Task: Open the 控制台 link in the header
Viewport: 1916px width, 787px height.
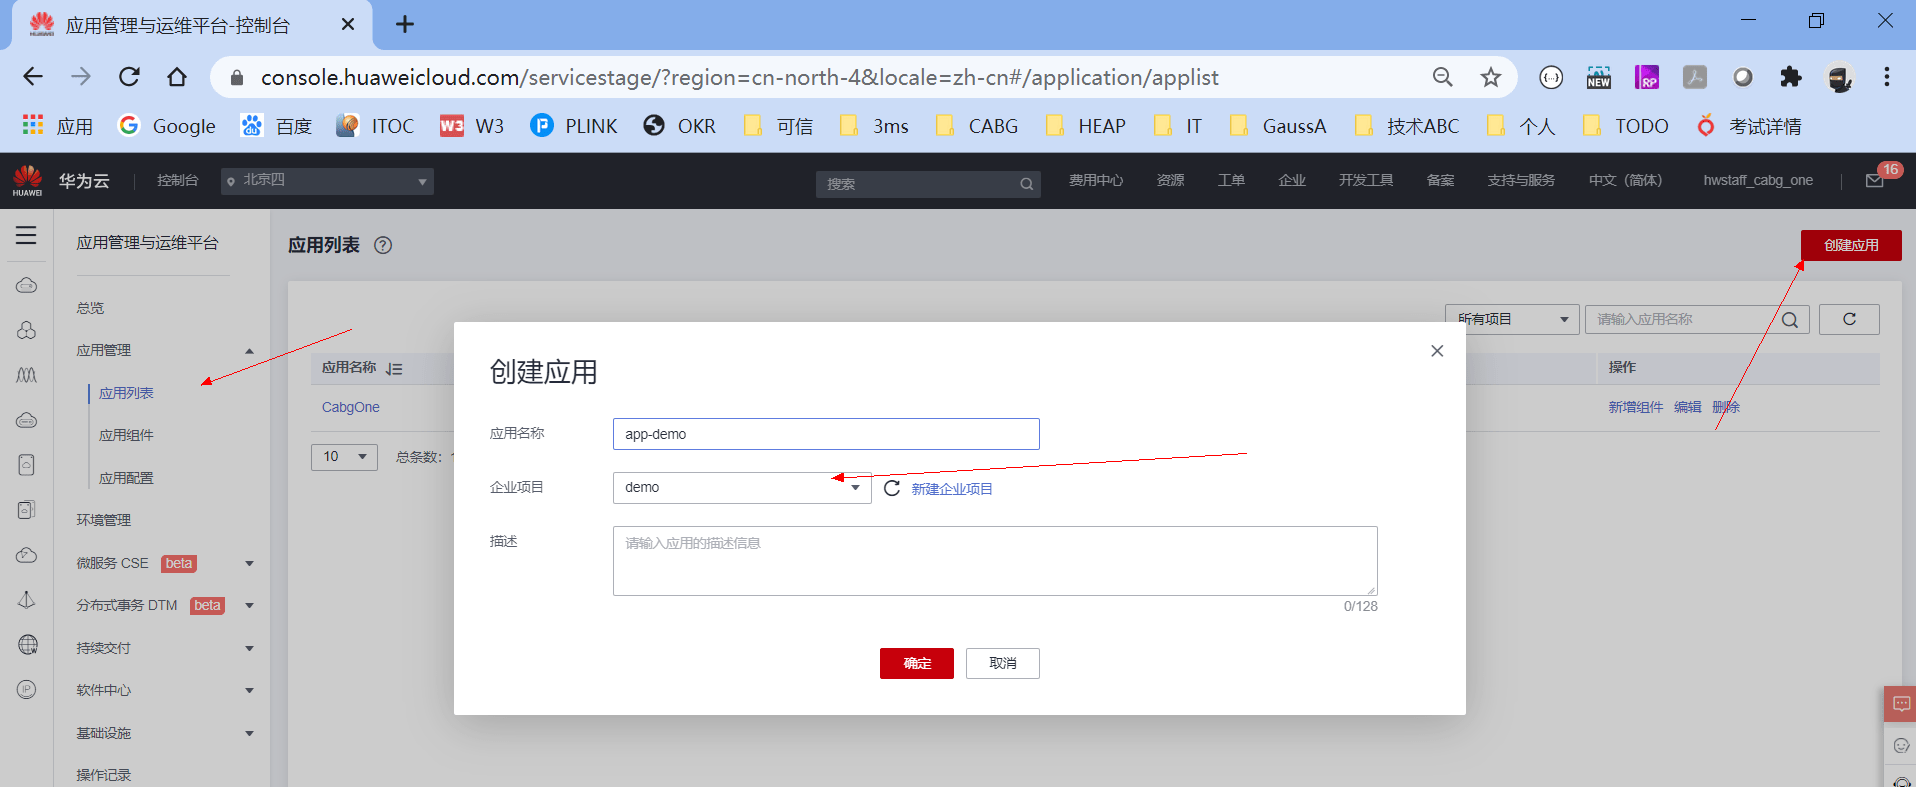Action: [x=178, y=180]
